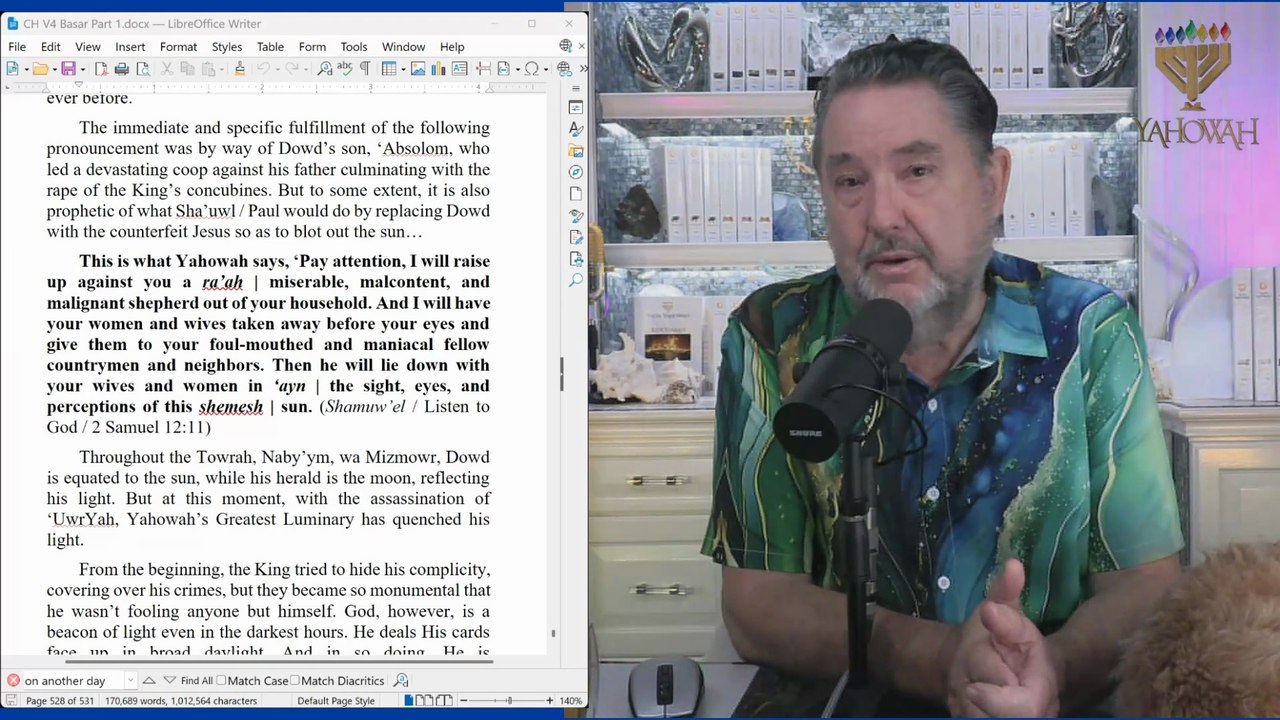Click the Insert Special Character omega icon

click(x=531, y=69)
